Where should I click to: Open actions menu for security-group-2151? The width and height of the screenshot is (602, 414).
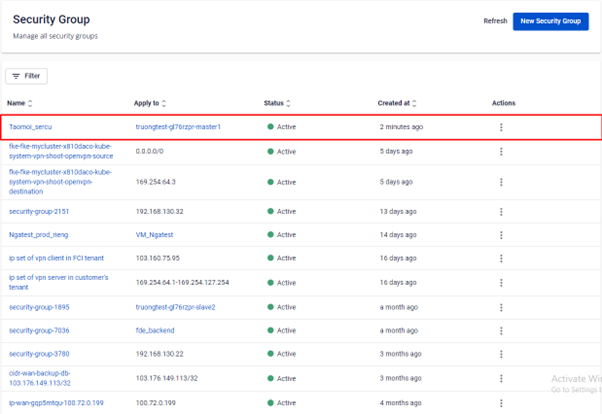501,212
